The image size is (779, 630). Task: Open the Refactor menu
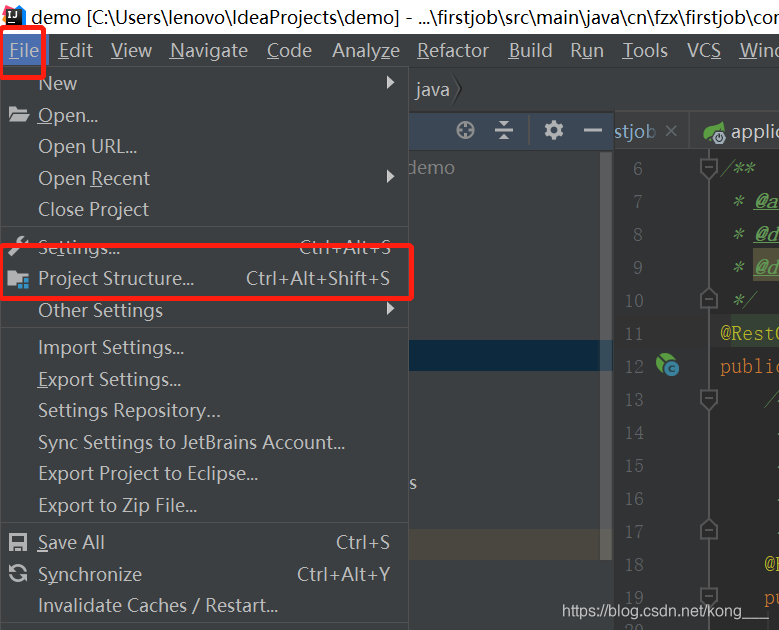tap(453, 51)
